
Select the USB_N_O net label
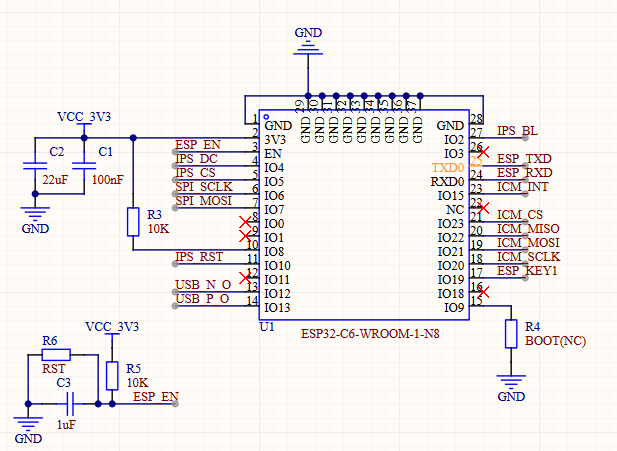[203, 285]
